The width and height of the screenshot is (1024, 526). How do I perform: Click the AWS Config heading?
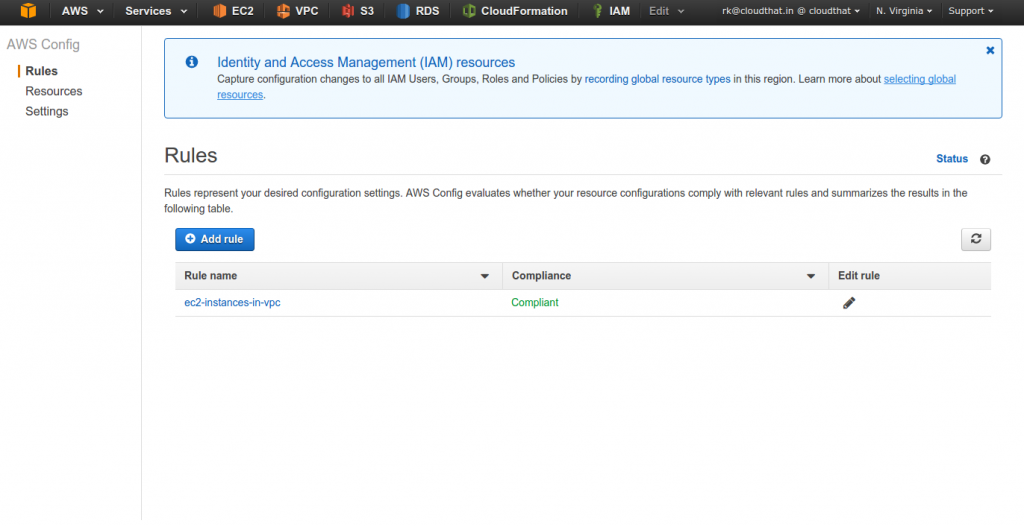click(x=43, y=44)
